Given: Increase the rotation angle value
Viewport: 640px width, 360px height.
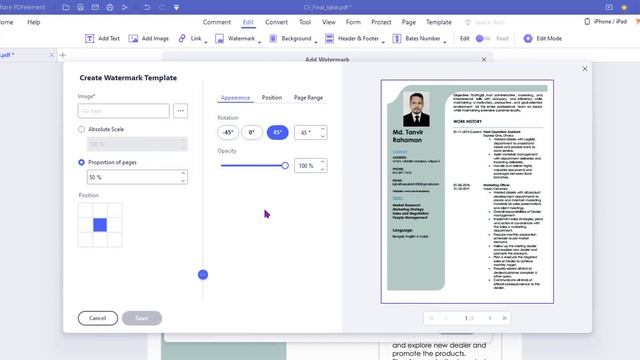Looking at the screenshot, I should point(322,129).
